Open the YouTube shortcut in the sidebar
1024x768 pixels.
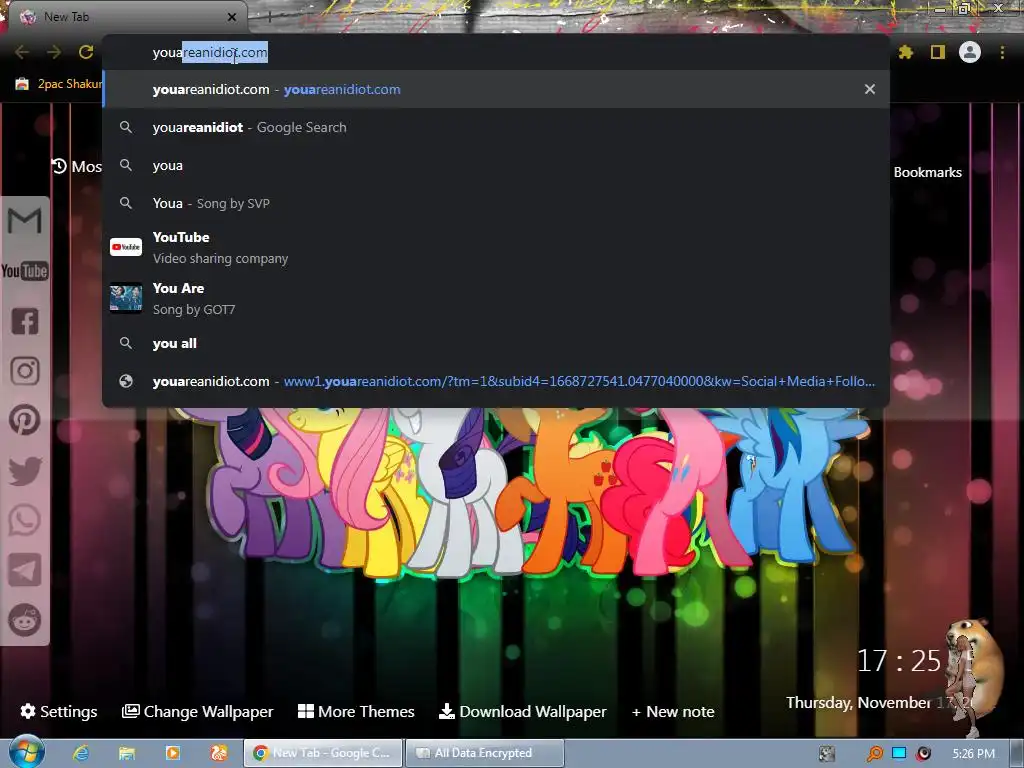[25, 270]
